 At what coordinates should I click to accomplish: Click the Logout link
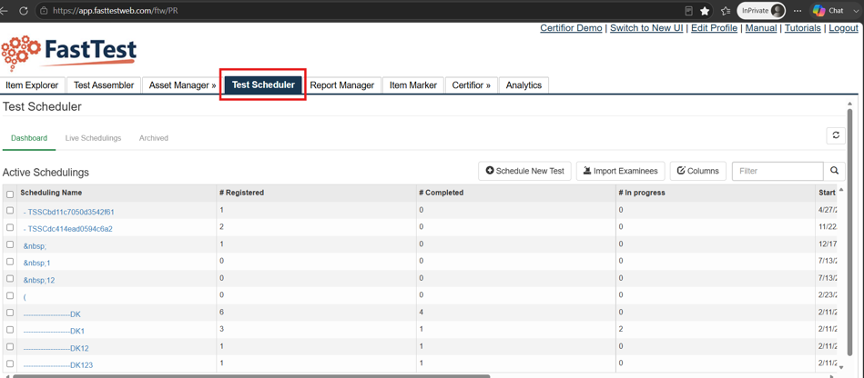[843, 28]
